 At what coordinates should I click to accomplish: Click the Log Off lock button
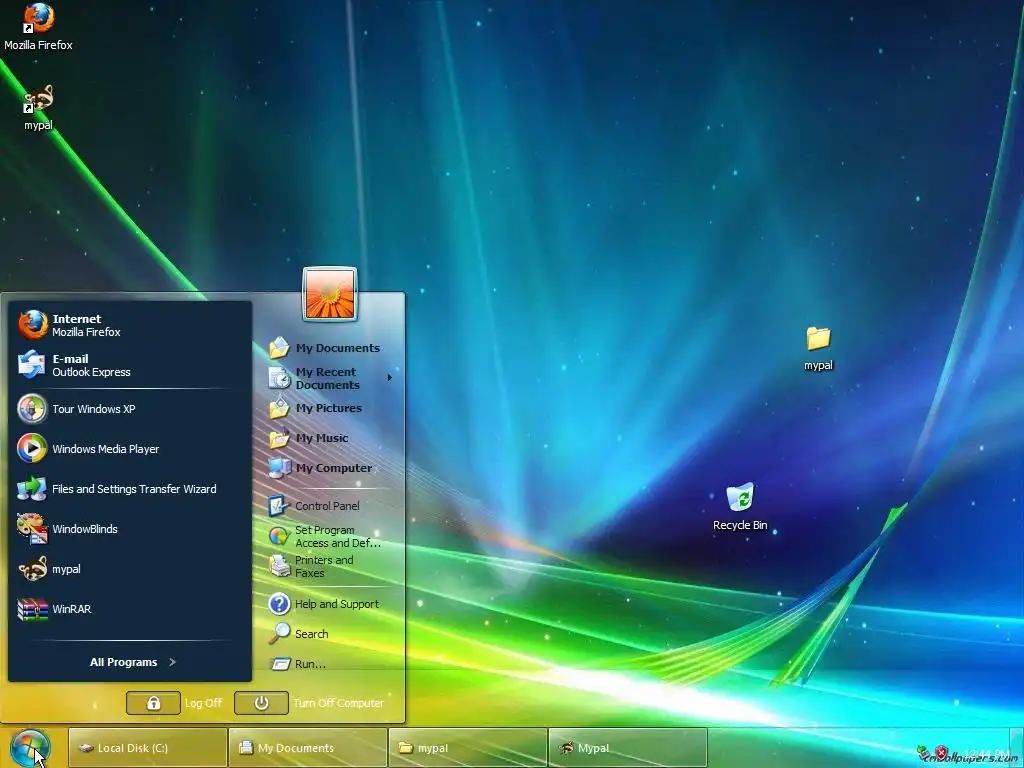153,703
